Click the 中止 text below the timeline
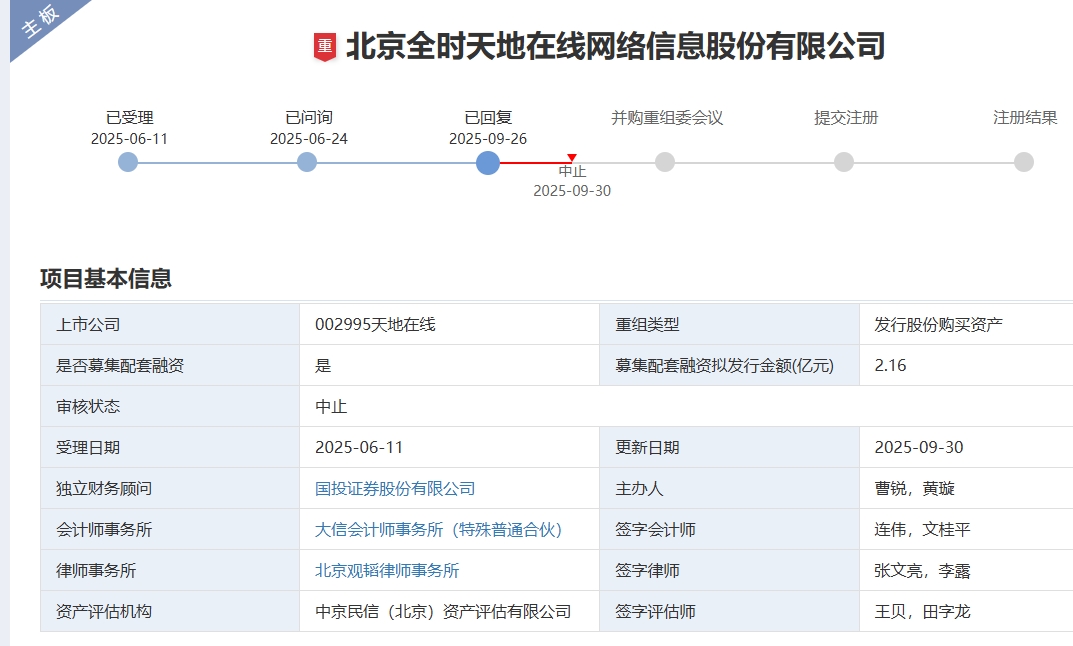The height and width of the screenshot is (646, 1073). click(x=572, y=171)
